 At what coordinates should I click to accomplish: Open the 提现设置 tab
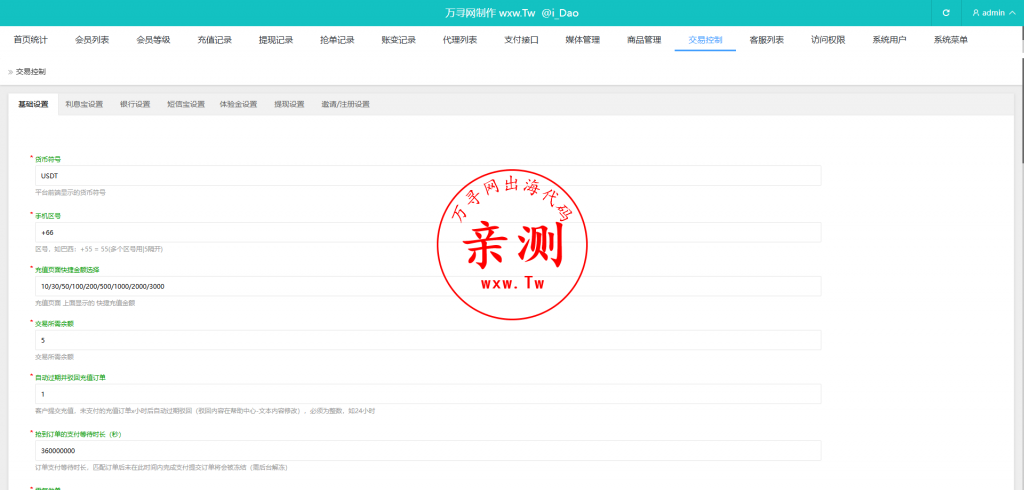point(289,105)
